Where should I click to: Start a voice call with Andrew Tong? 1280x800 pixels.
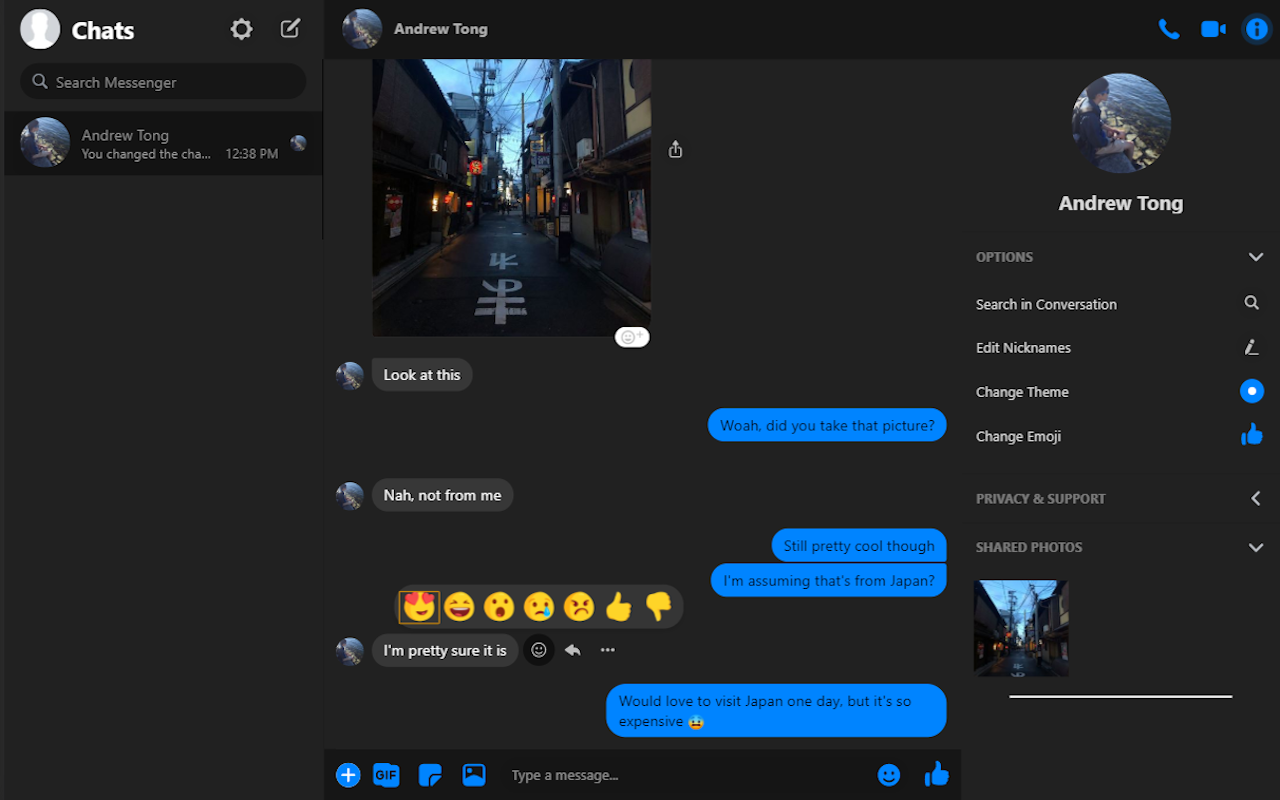click(1169, 29)
